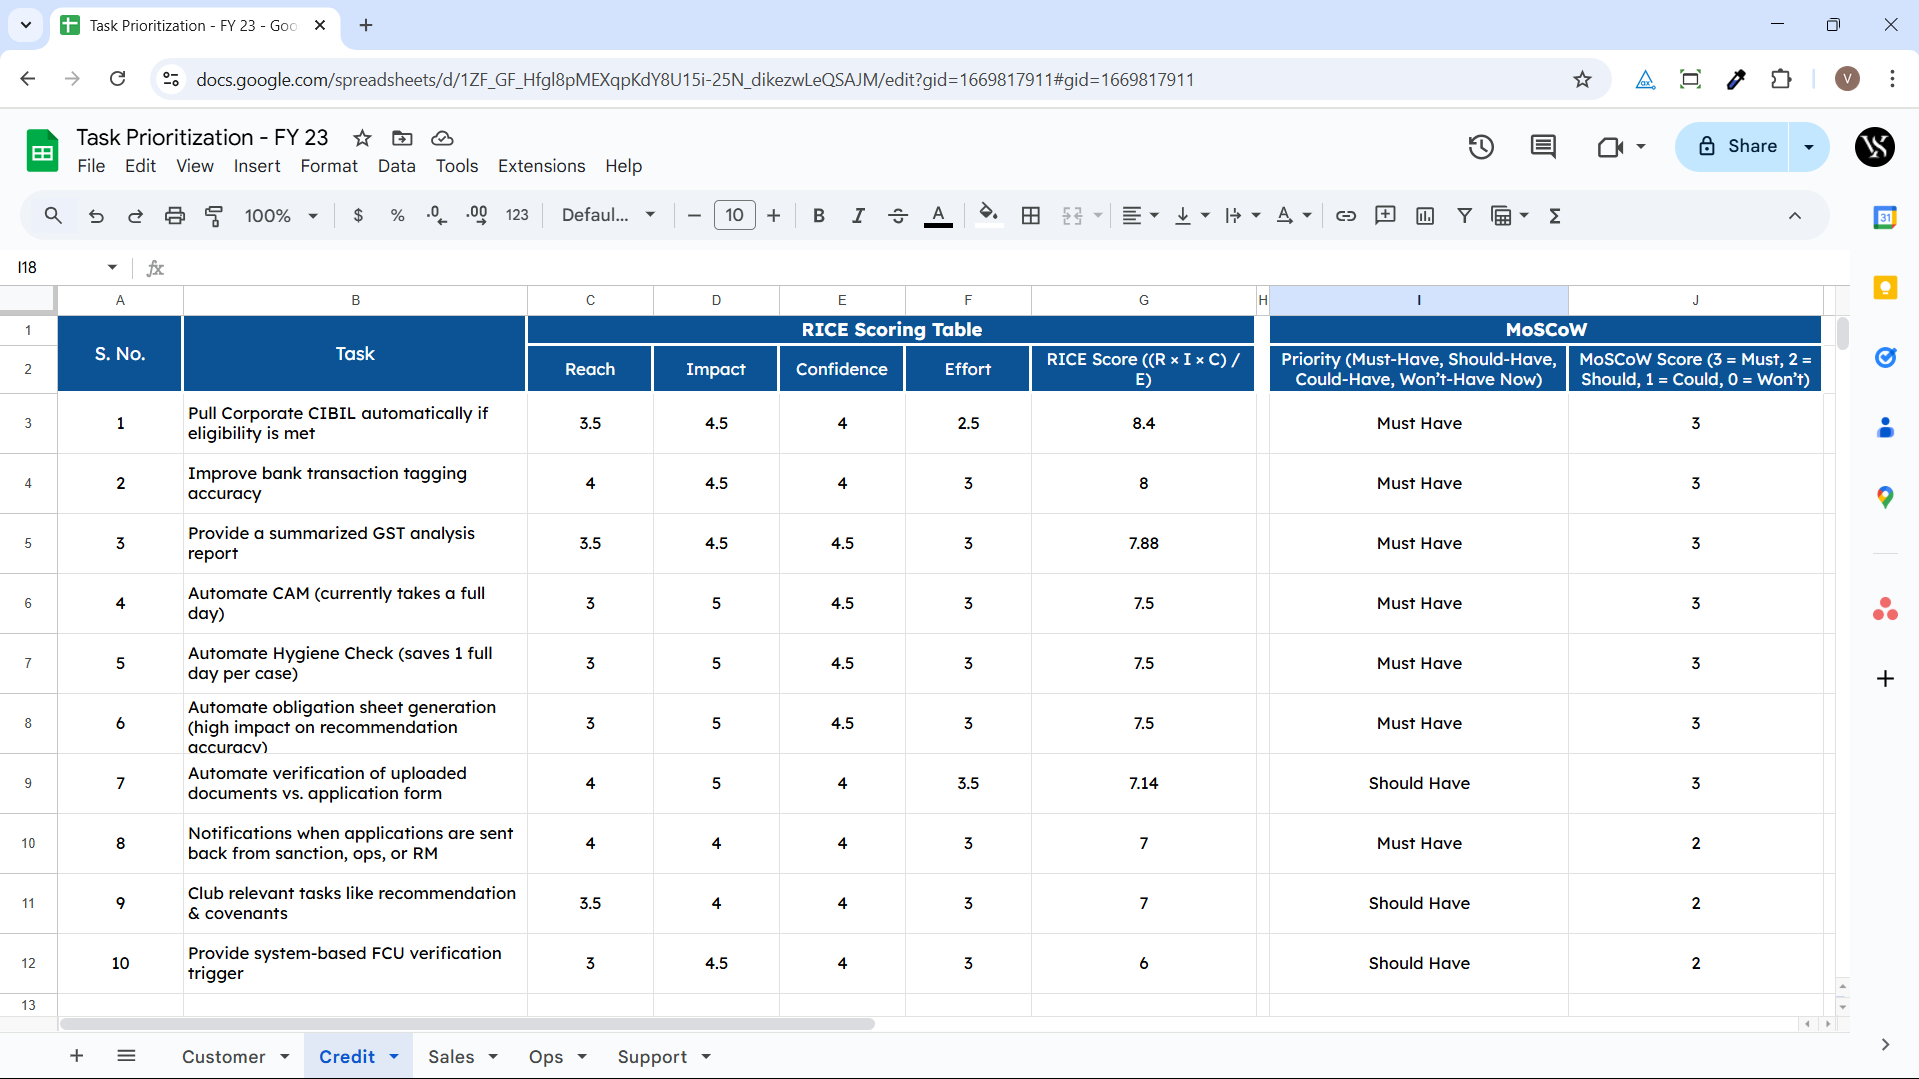Switch to the Ops sheet tab
Image resolution: width=1919 pixels, height=1079 pixels.
coord(546,1057)
